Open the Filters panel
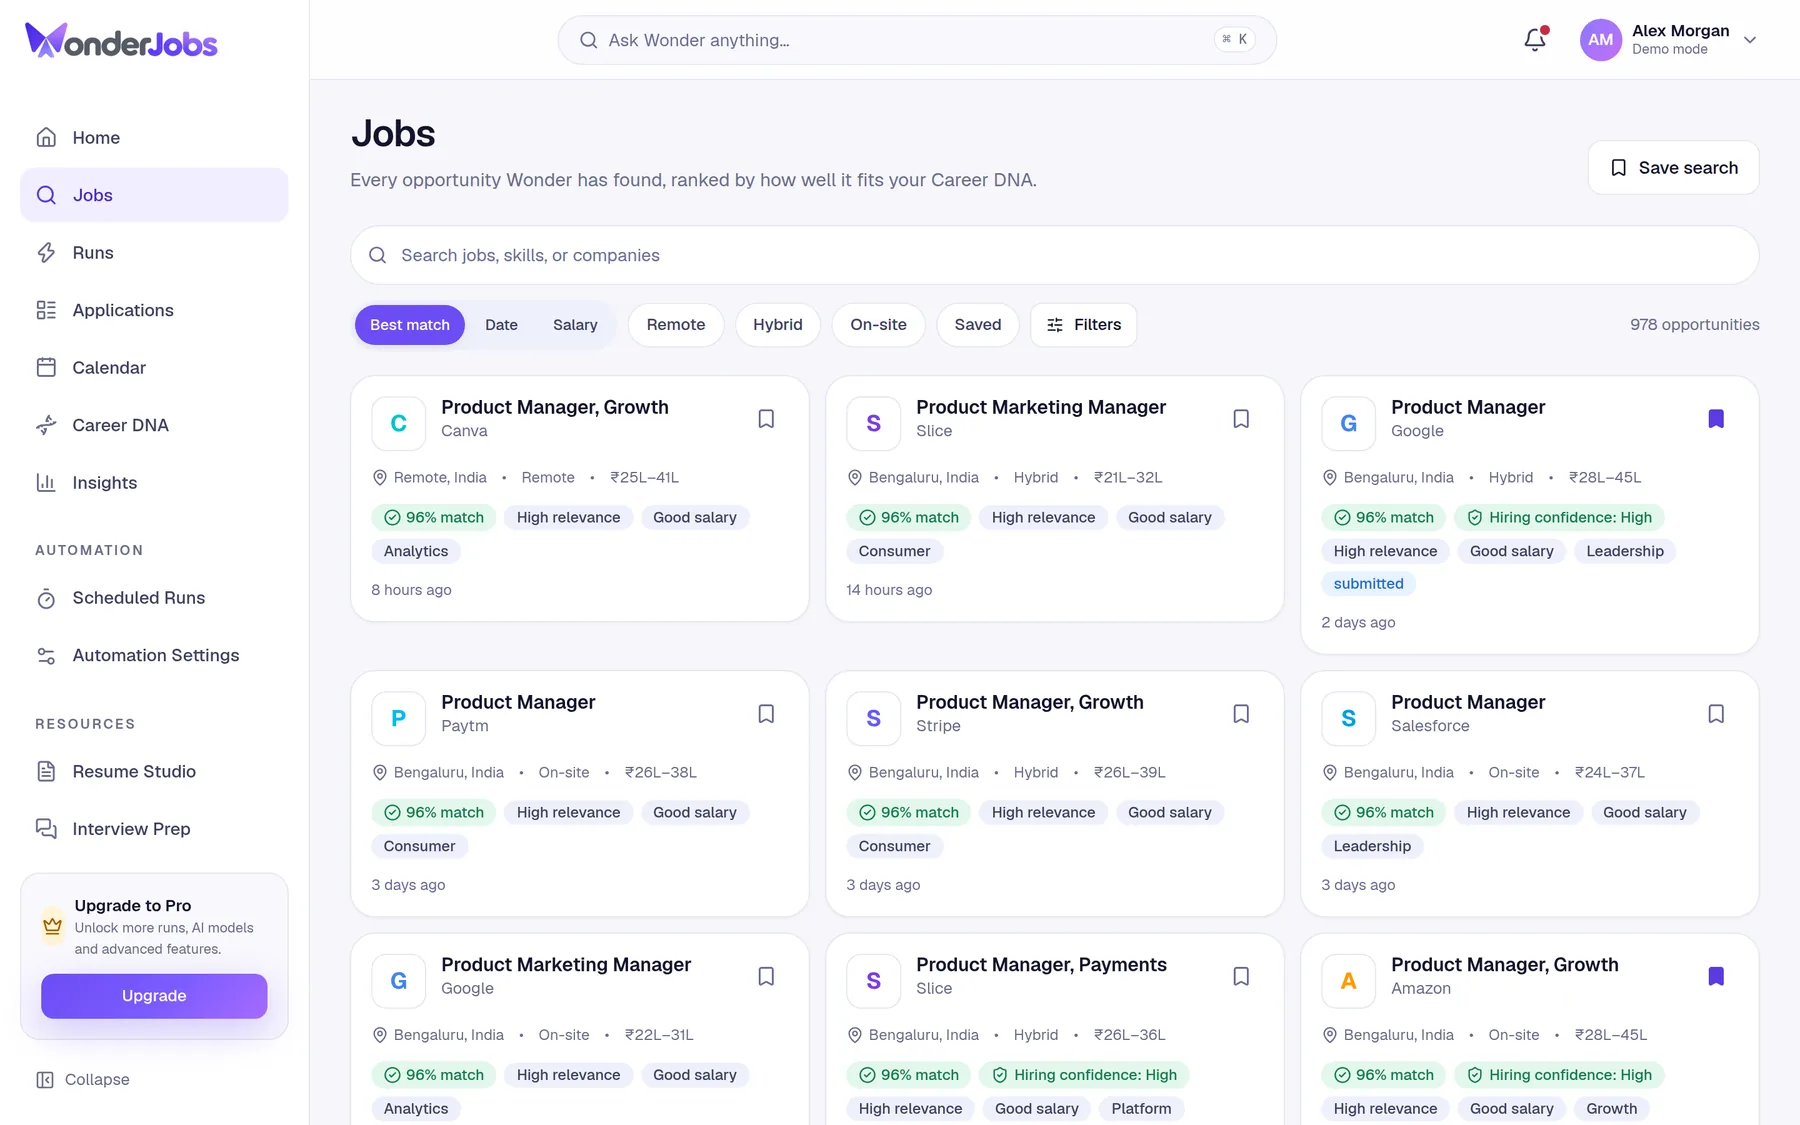The width and height of the screenshot is (1800, 1125). [1084, 325]
